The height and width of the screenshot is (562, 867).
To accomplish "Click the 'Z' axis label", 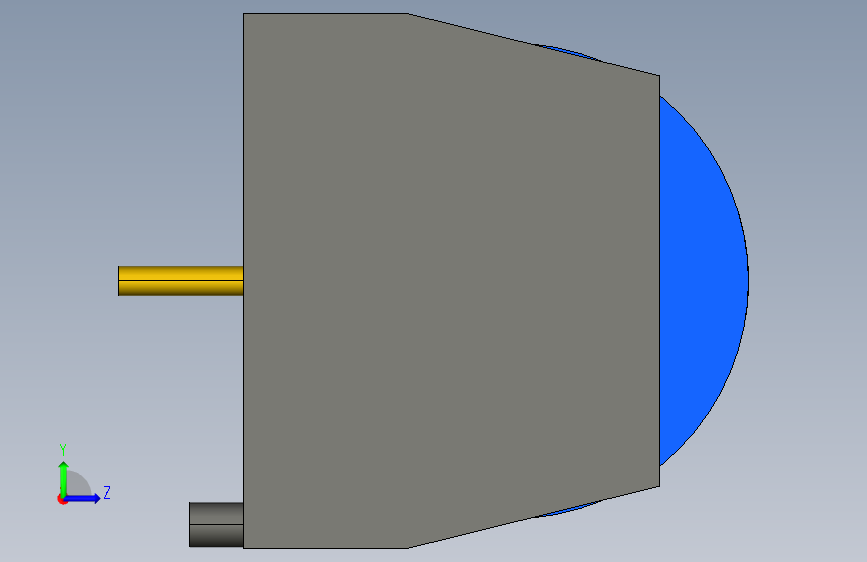I will pyautogui.click(x=107, y=492).
